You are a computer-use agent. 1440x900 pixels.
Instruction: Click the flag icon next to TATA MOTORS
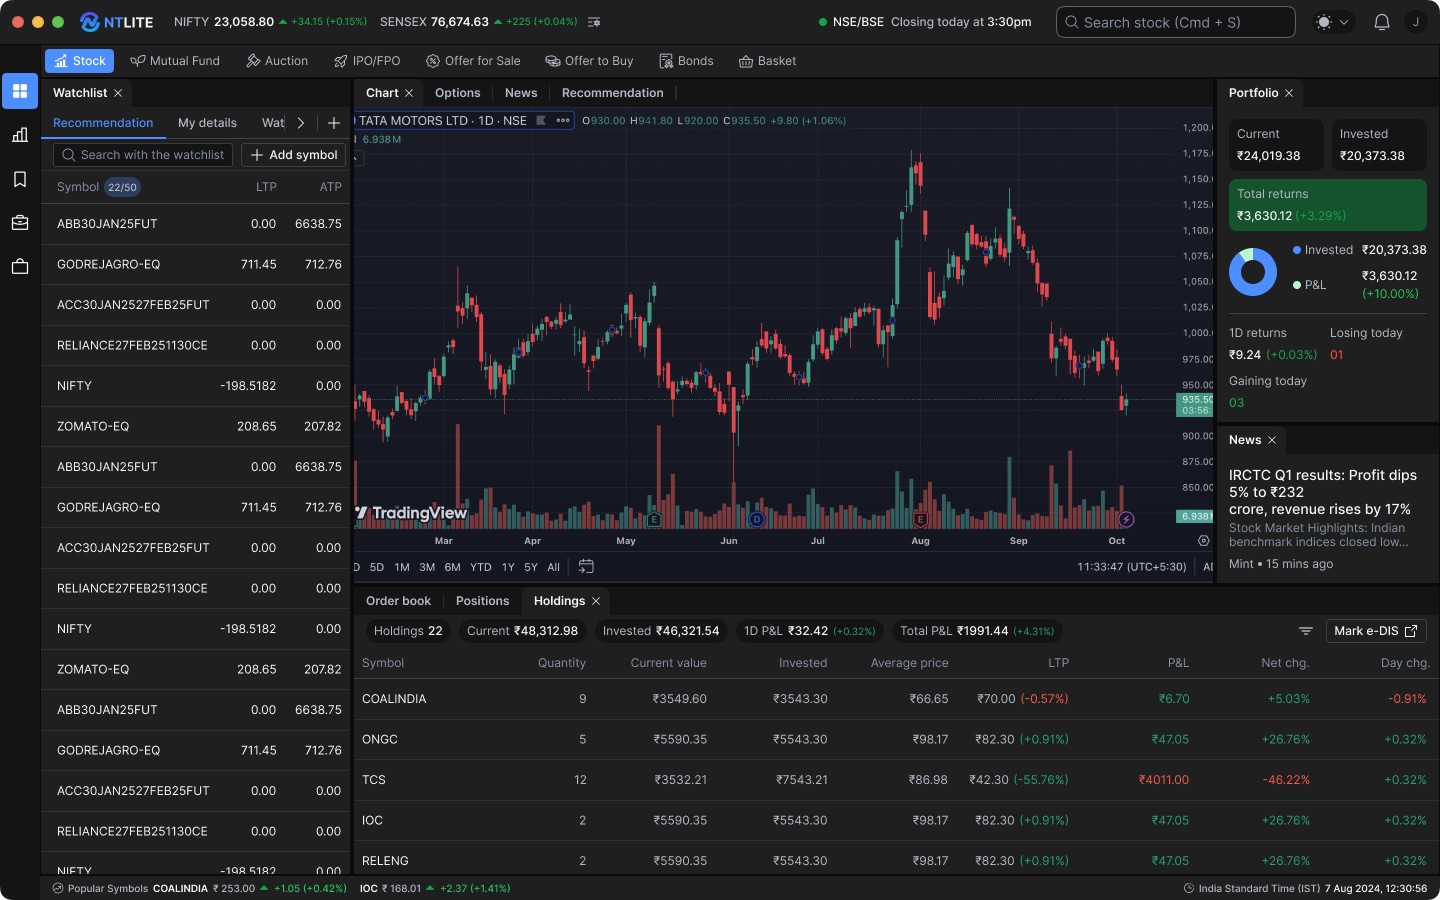tap(541, 121)
